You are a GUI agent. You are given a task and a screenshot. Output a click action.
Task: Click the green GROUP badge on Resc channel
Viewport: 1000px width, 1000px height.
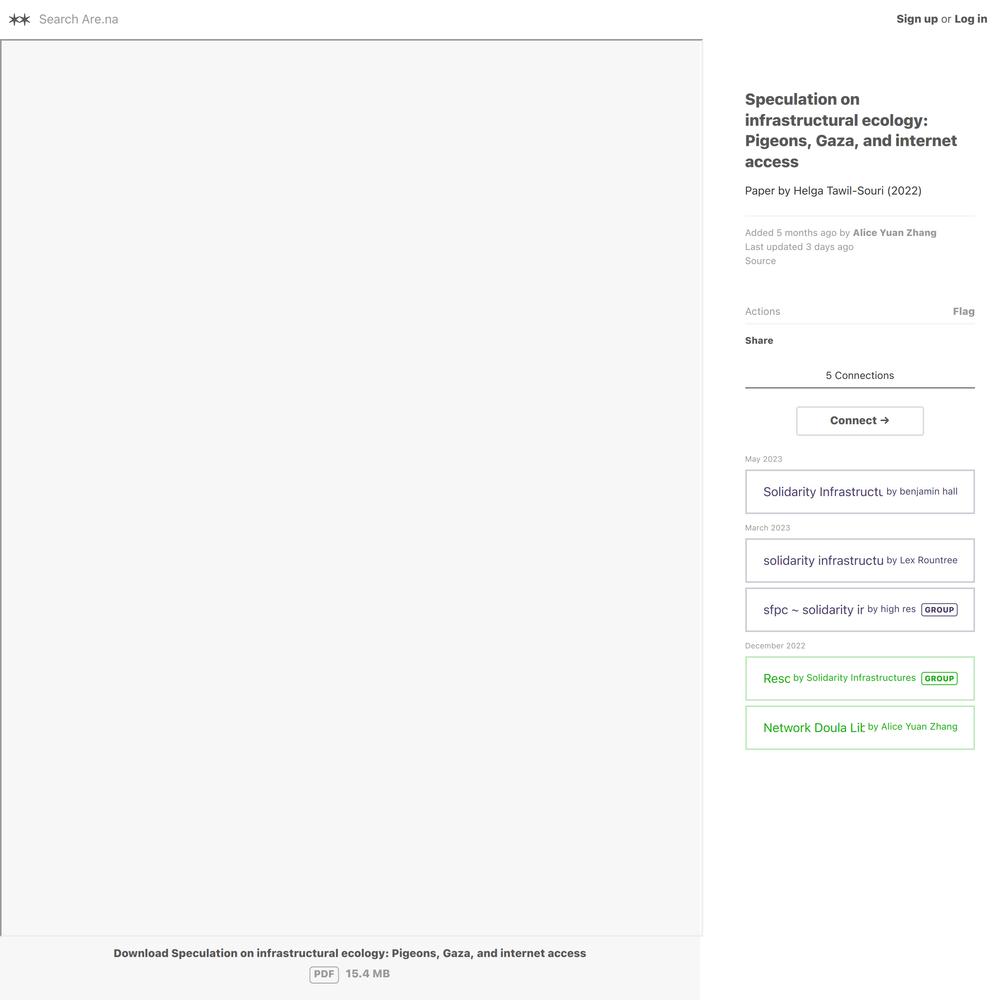[x=939, y=679]
